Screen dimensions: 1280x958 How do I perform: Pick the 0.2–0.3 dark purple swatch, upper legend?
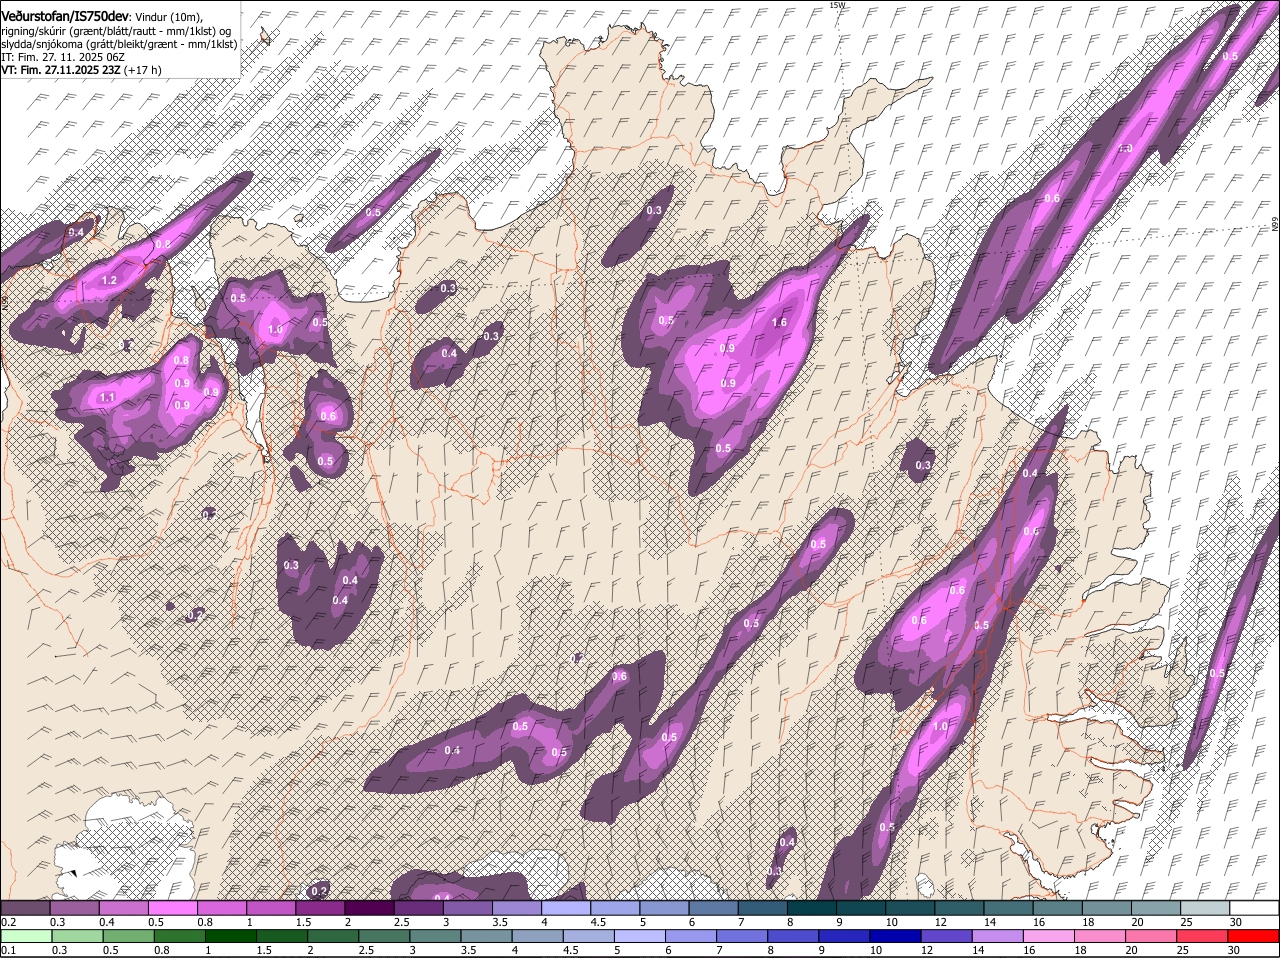coord(26,907)
